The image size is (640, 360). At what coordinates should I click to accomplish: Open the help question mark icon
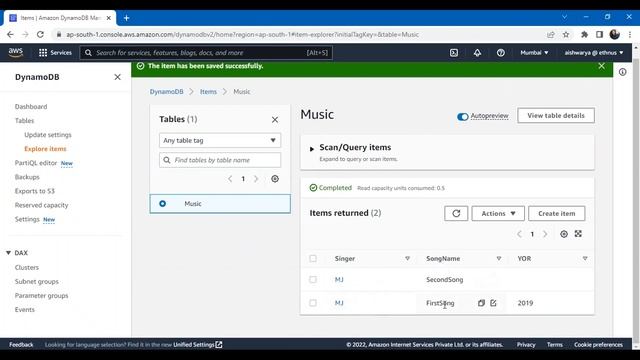500,53
